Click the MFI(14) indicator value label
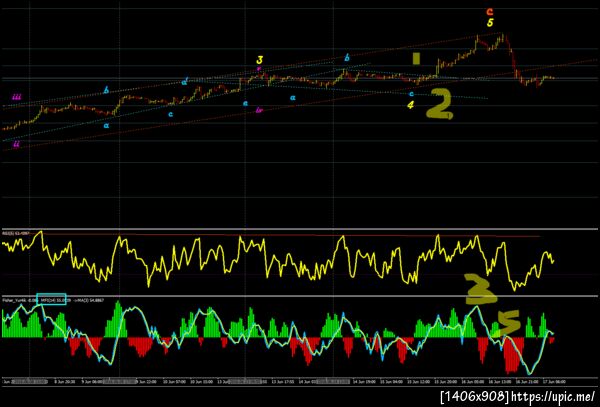 [x=55, y=300]
